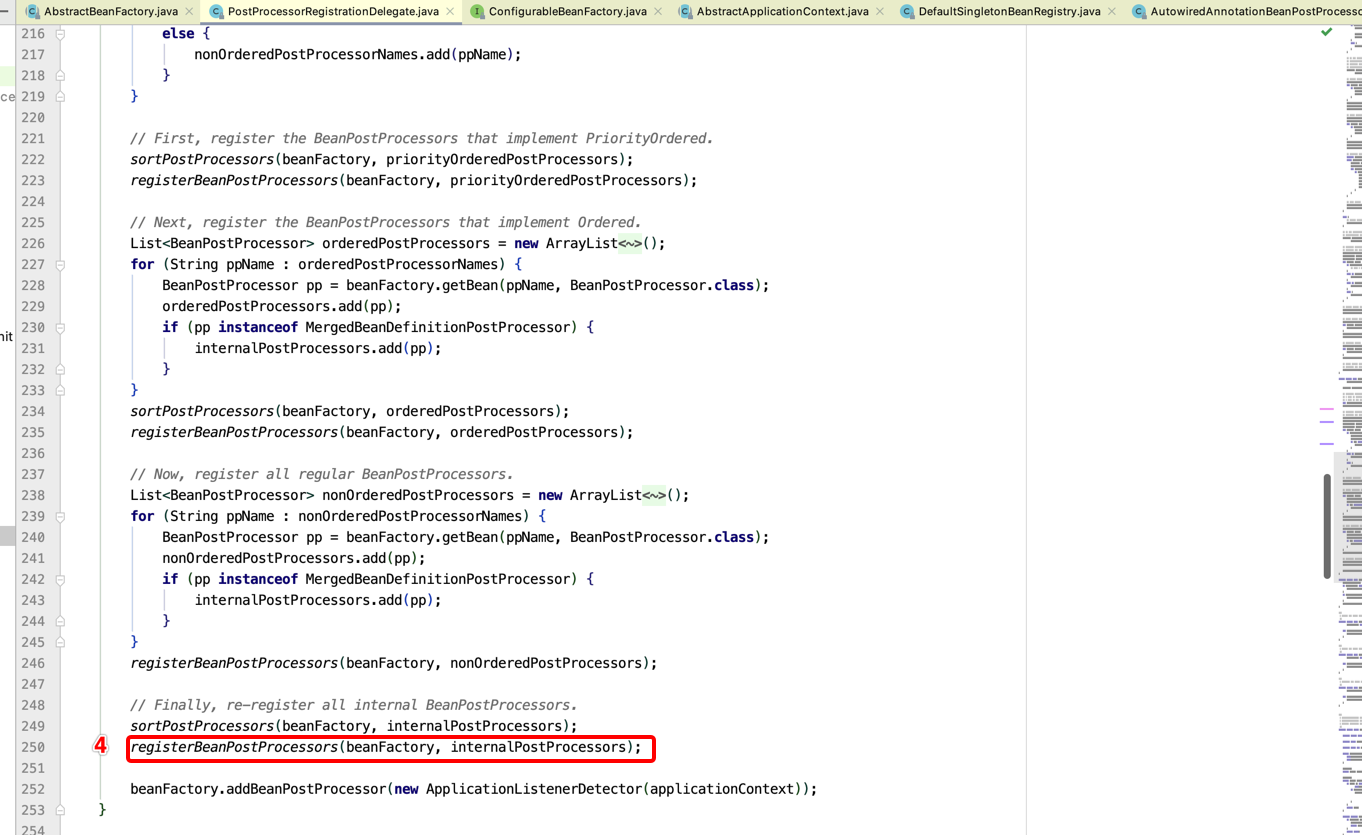Click line number 221 in the gutter
Screen dimensions: 1362x835
pyautogui.click(x=33, y=138)
